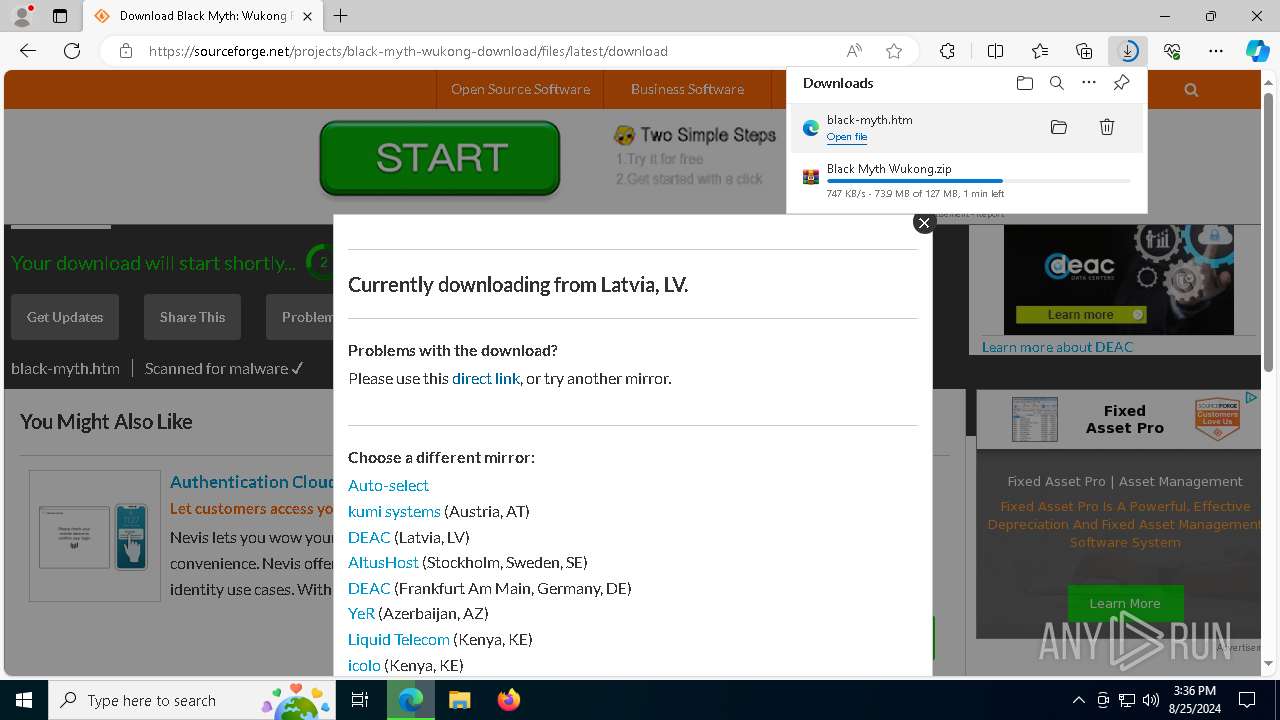
Task: Open notification center icon
Action: tap(1247, 700)
